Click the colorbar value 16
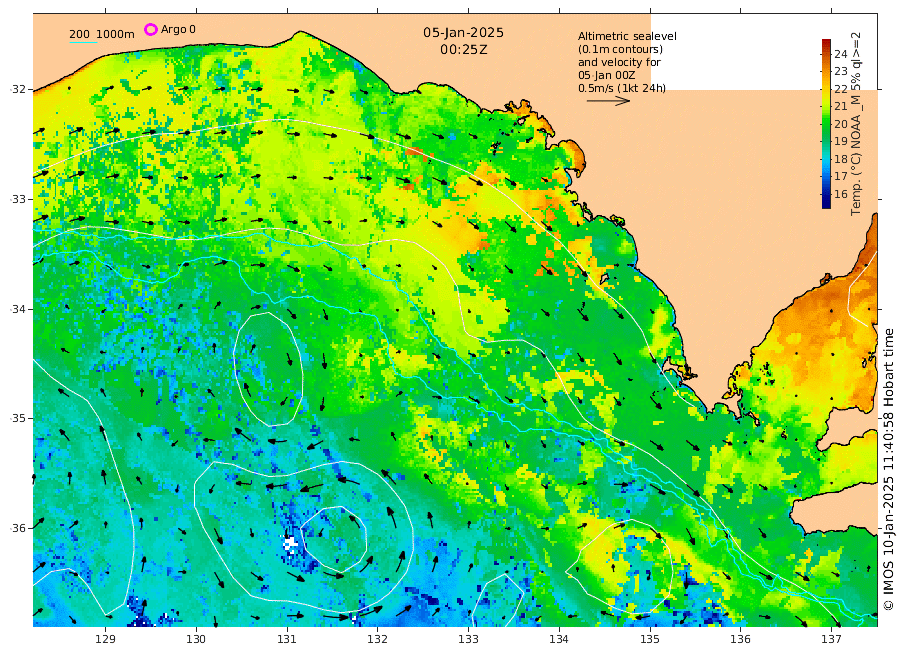900x660 pixels. pos(840,194)
